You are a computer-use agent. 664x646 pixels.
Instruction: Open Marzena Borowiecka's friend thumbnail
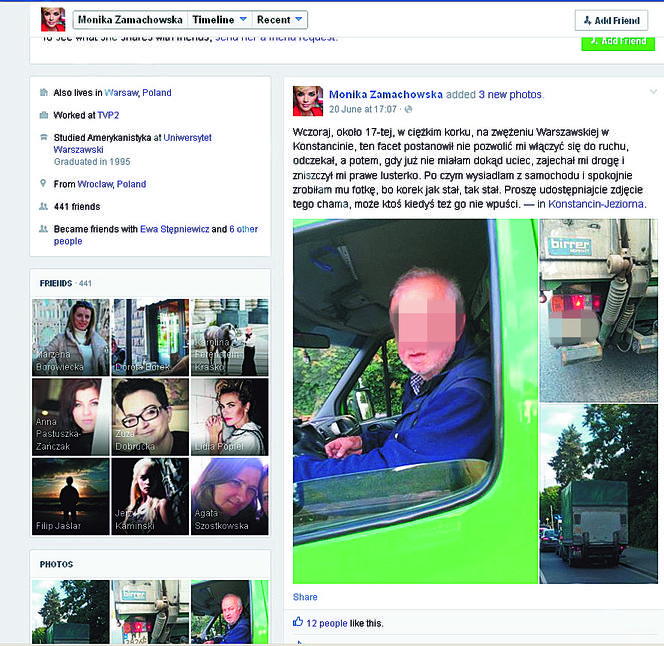coord(70,336)
